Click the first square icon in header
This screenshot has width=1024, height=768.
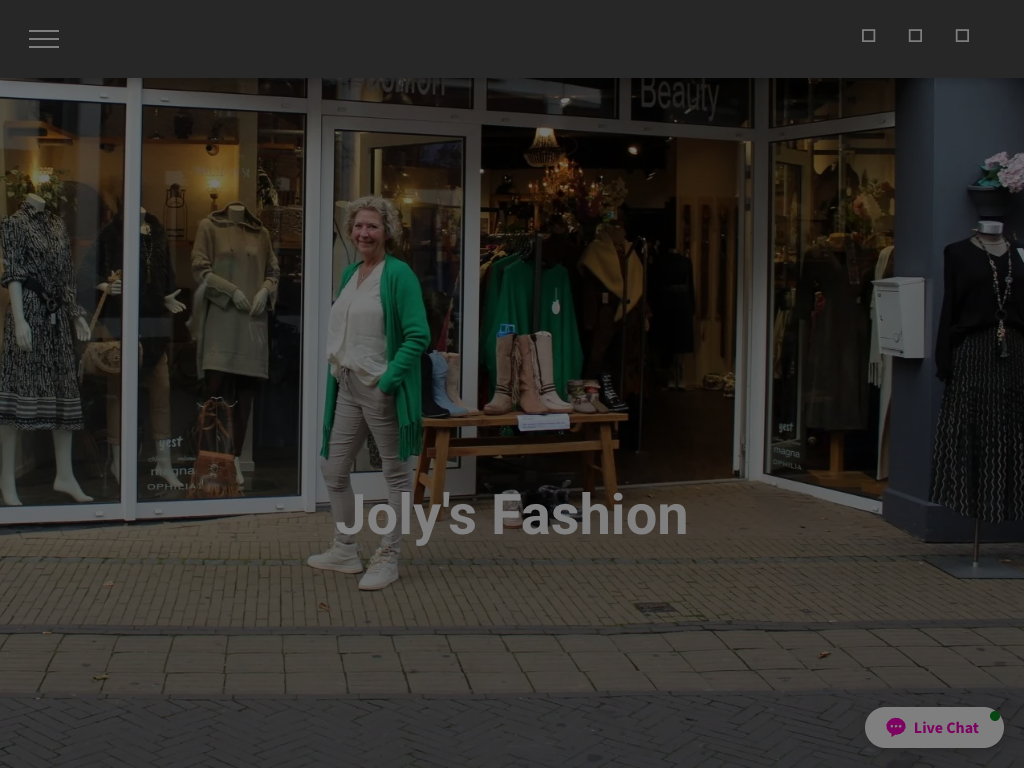click(x=868, y=36)
